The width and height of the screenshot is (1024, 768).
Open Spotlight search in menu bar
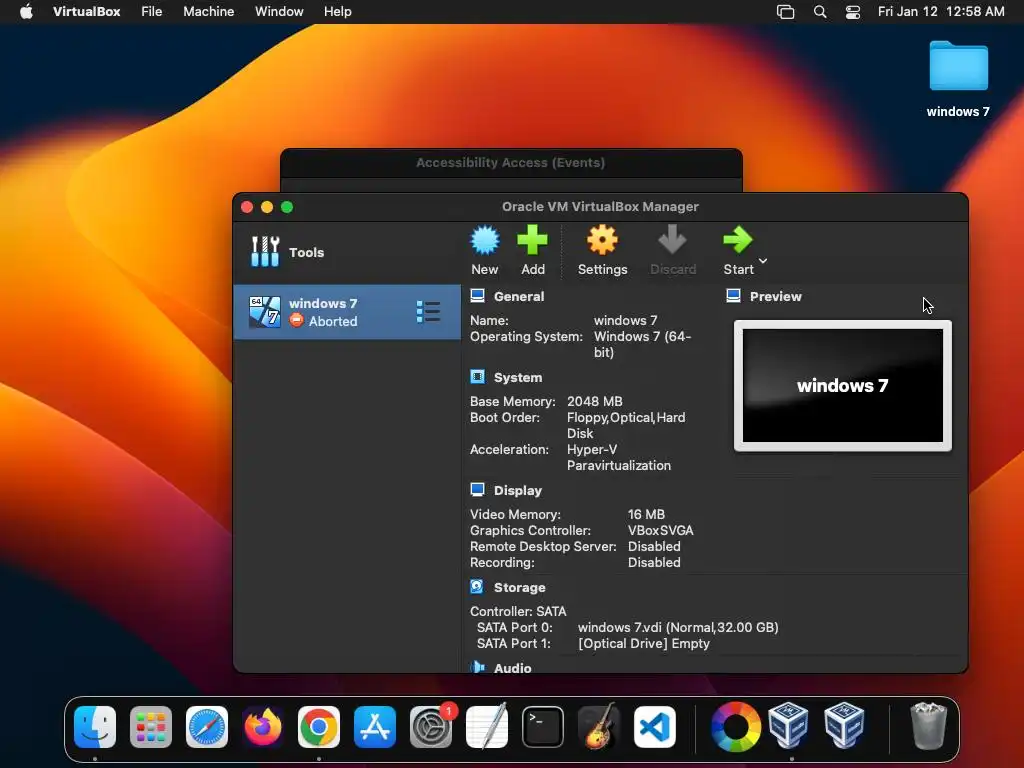pos(820,11)
